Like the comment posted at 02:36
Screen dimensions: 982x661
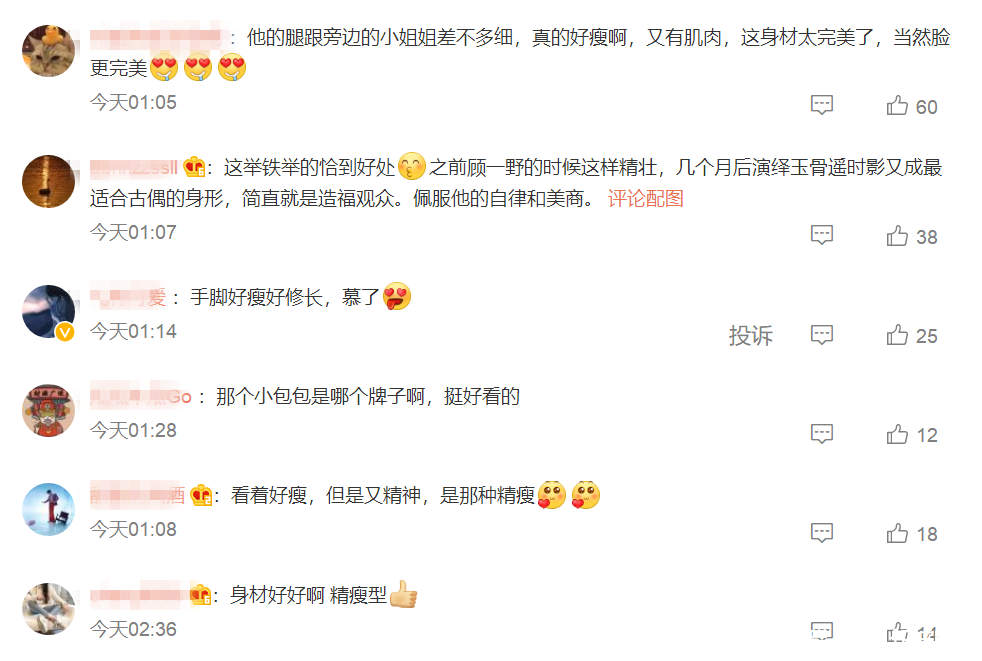(x=911, y=633)
